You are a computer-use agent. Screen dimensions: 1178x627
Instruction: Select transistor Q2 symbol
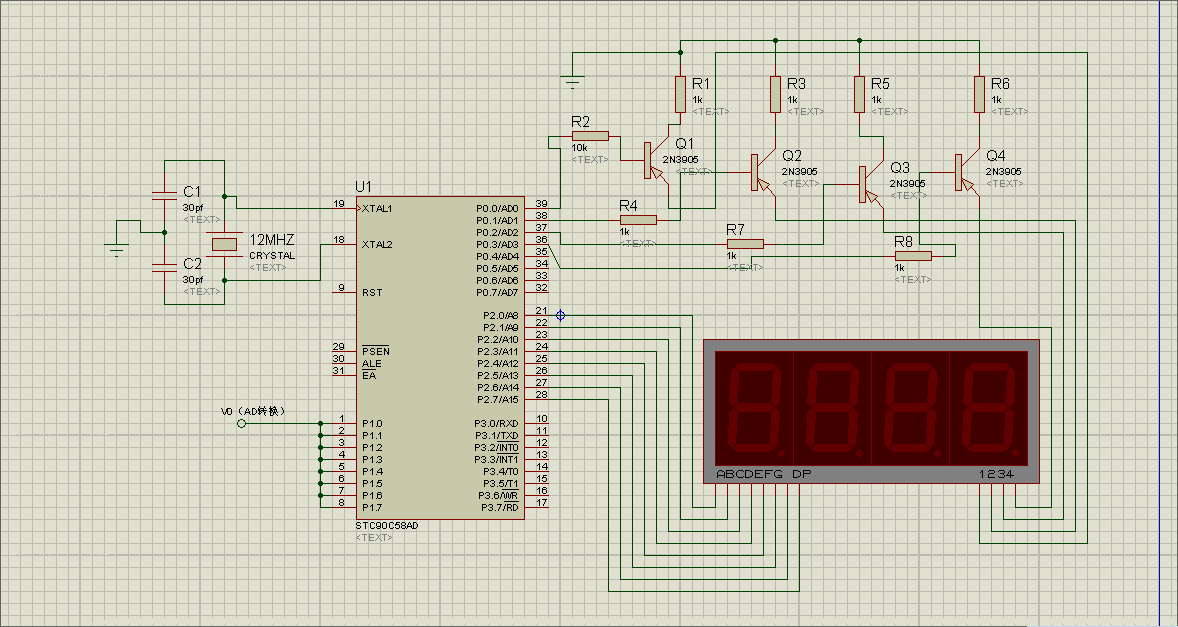point(761,172)
